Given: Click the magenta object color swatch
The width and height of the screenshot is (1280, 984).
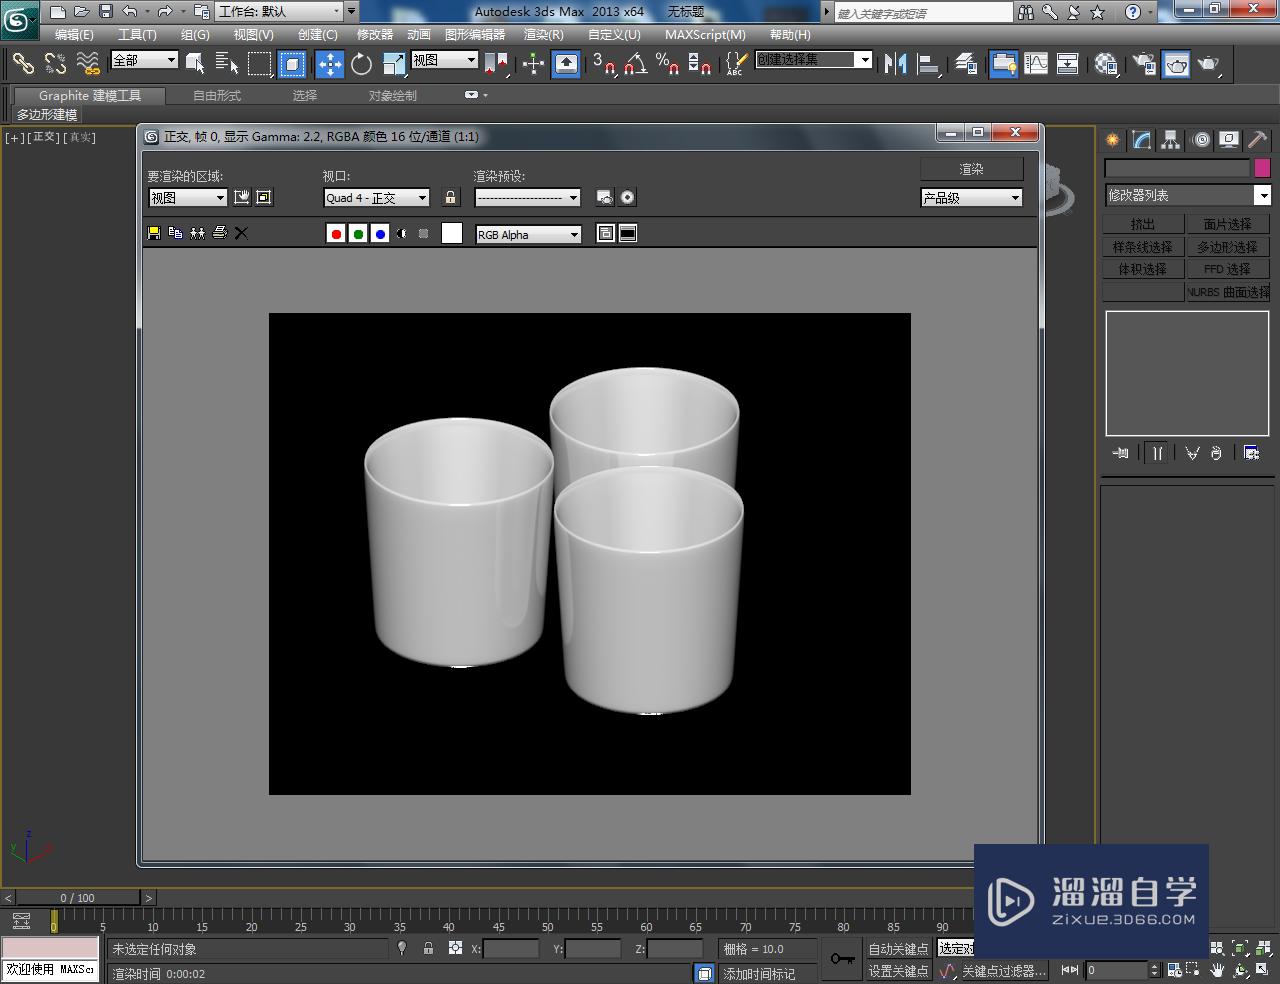Looking at the screenshot, I should 1262,168.
